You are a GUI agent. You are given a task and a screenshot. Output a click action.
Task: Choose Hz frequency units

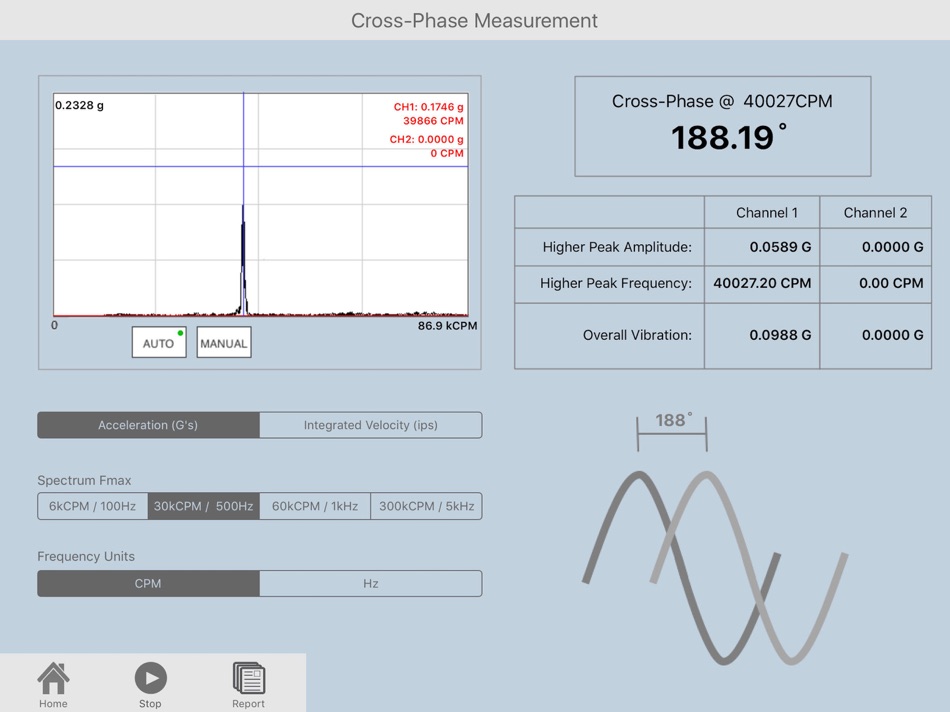pos(371,584)
